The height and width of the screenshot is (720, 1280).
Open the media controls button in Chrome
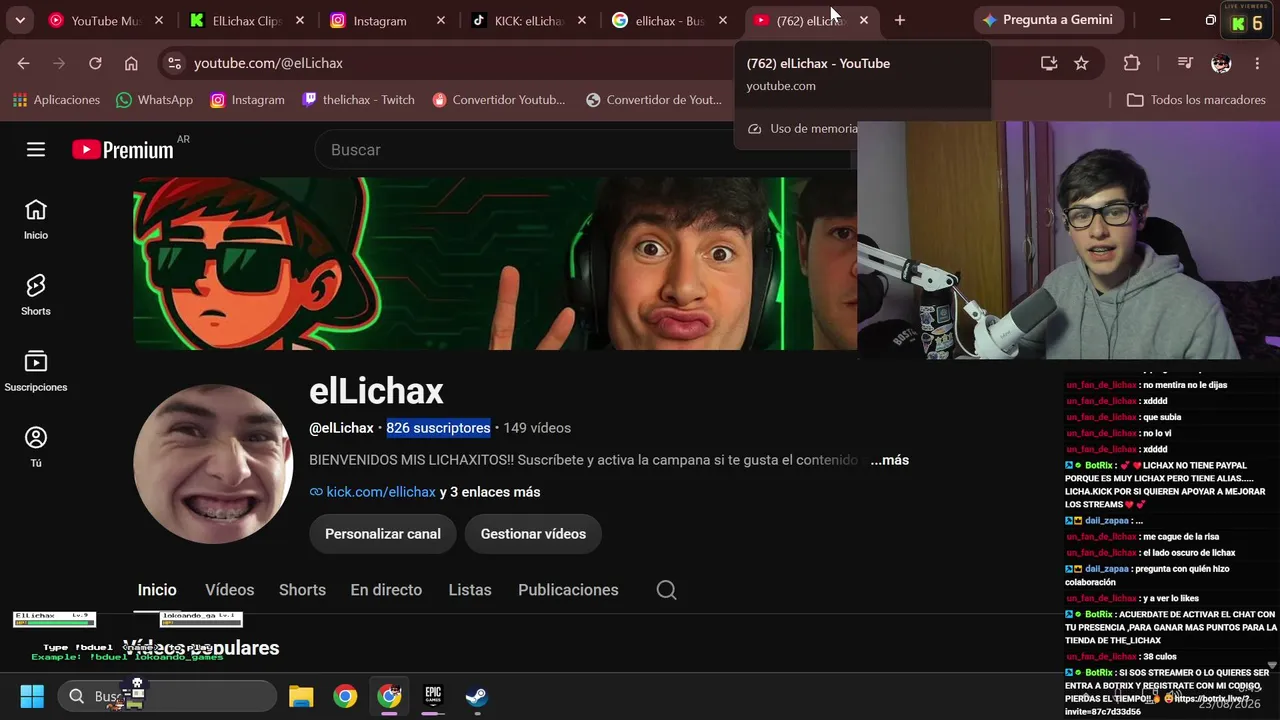click(x=1185, y=63)
